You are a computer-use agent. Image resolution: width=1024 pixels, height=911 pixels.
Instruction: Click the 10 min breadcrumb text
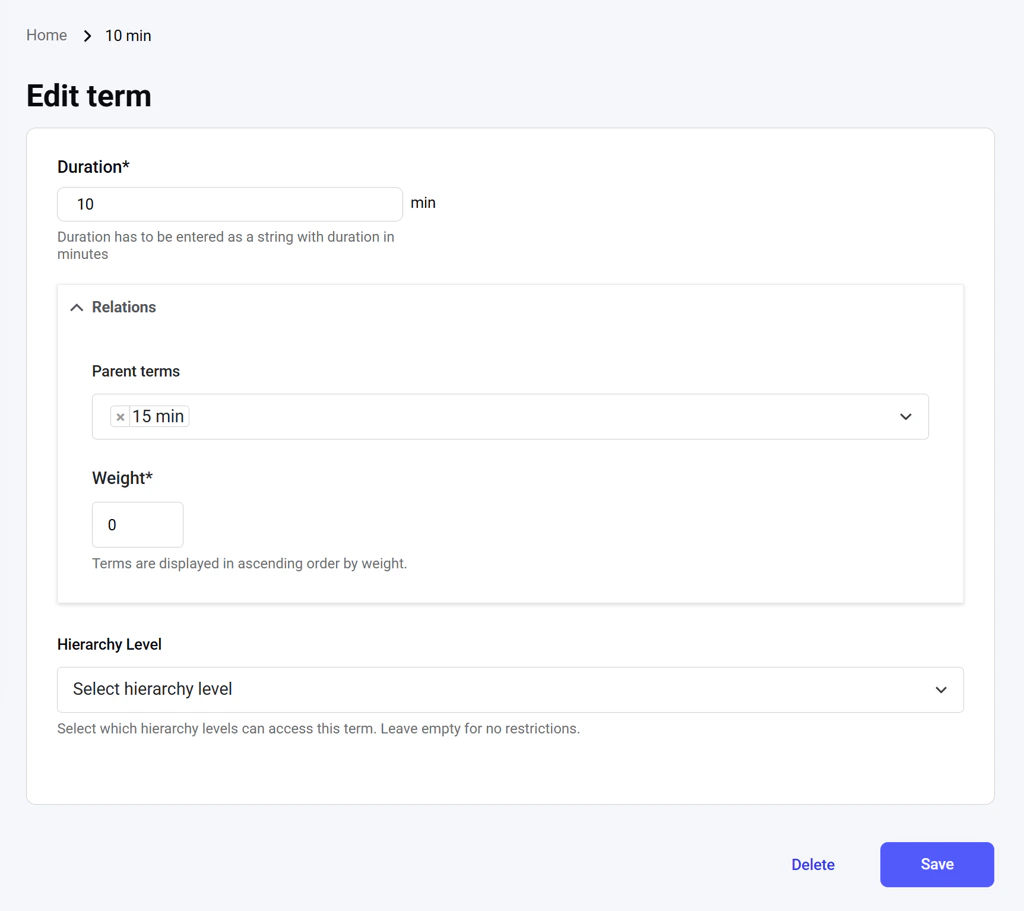[128, 36]
